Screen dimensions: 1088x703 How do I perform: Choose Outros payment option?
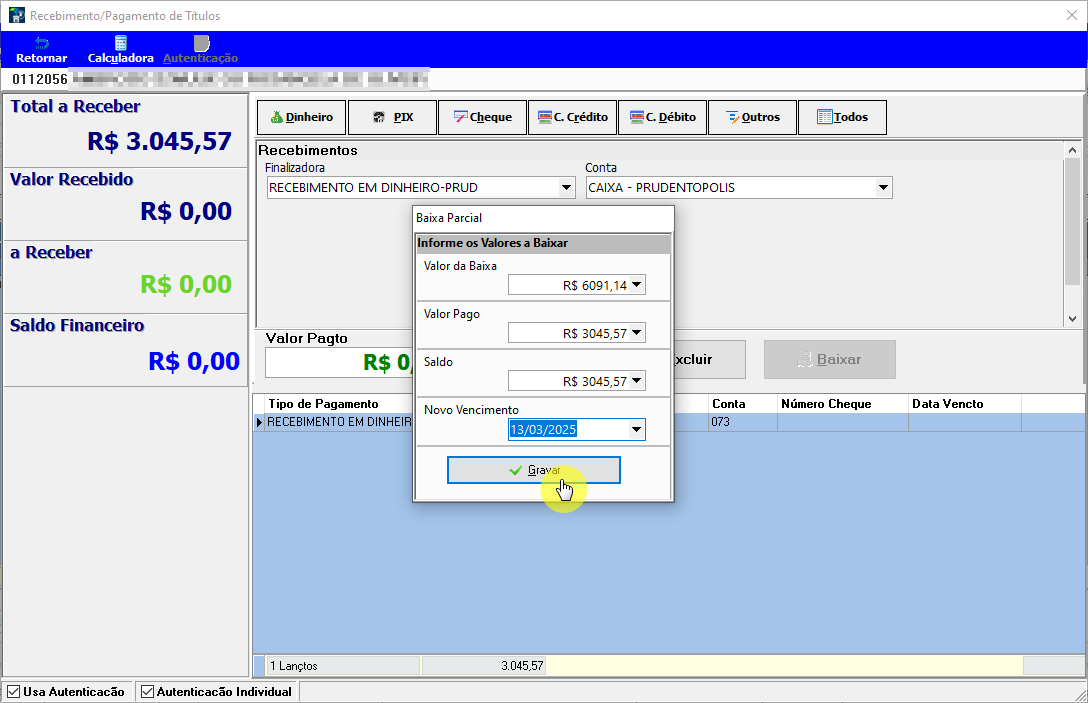coord(753,117)
